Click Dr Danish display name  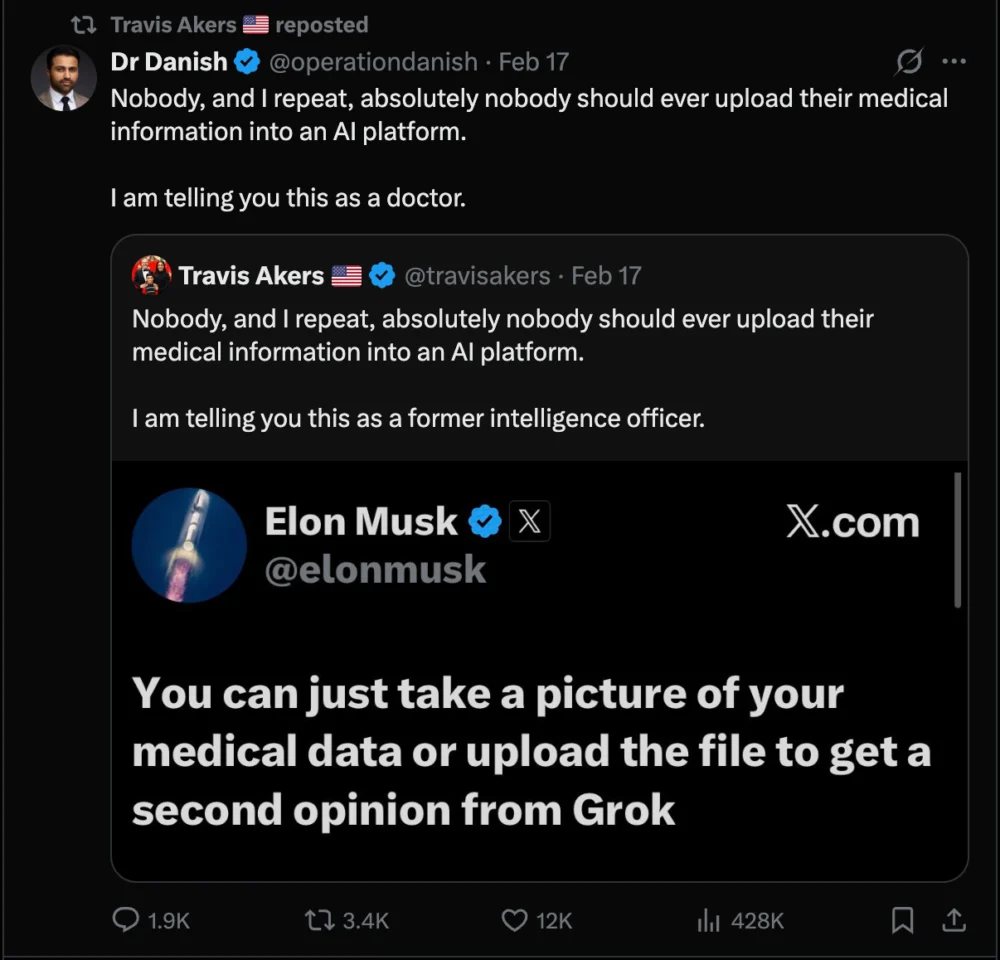(x=169, y=62)
